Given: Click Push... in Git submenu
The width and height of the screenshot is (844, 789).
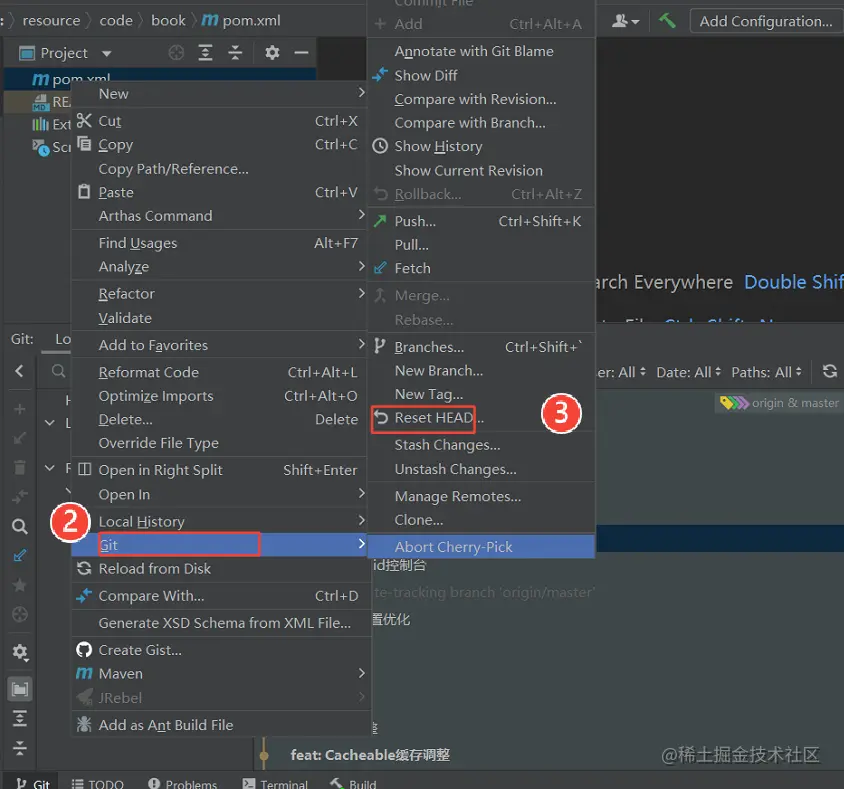Looking at the screenshot, I should pyautogui.click(x=482, y=221).
